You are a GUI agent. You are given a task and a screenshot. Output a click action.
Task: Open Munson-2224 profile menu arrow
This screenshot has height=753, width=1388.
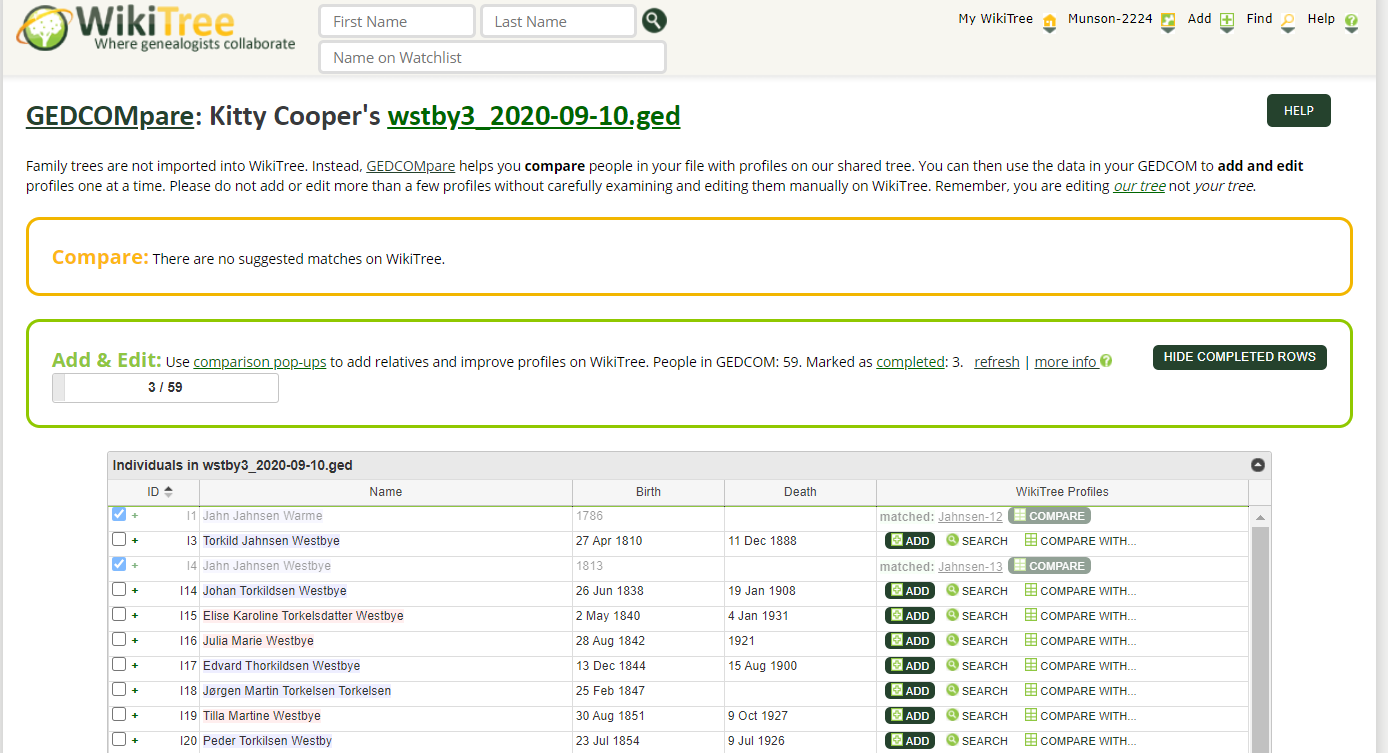point(1167,23)
